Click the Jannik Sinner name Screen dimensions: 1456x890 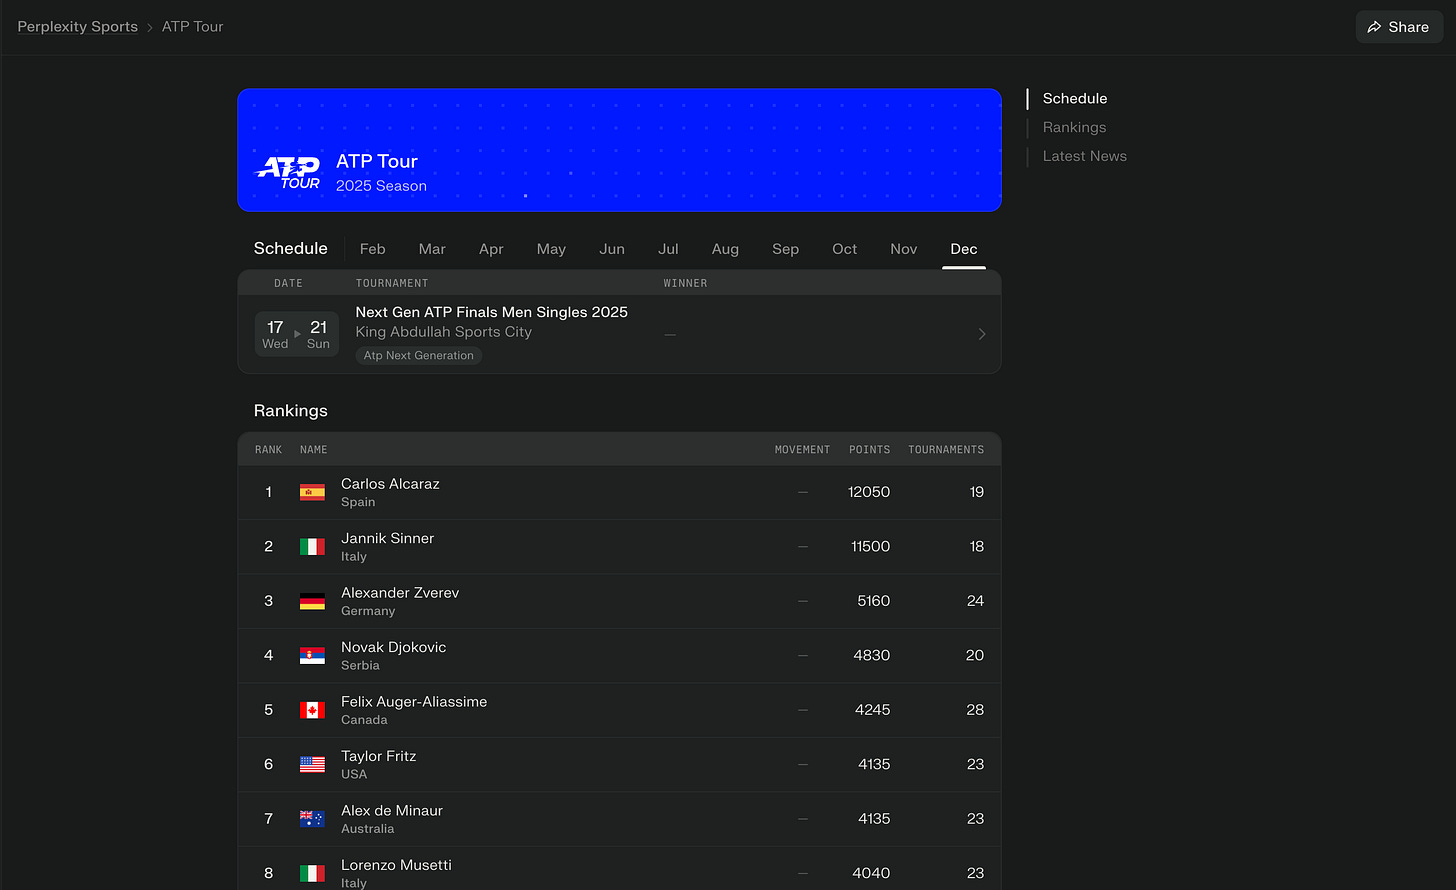[387, 538]
